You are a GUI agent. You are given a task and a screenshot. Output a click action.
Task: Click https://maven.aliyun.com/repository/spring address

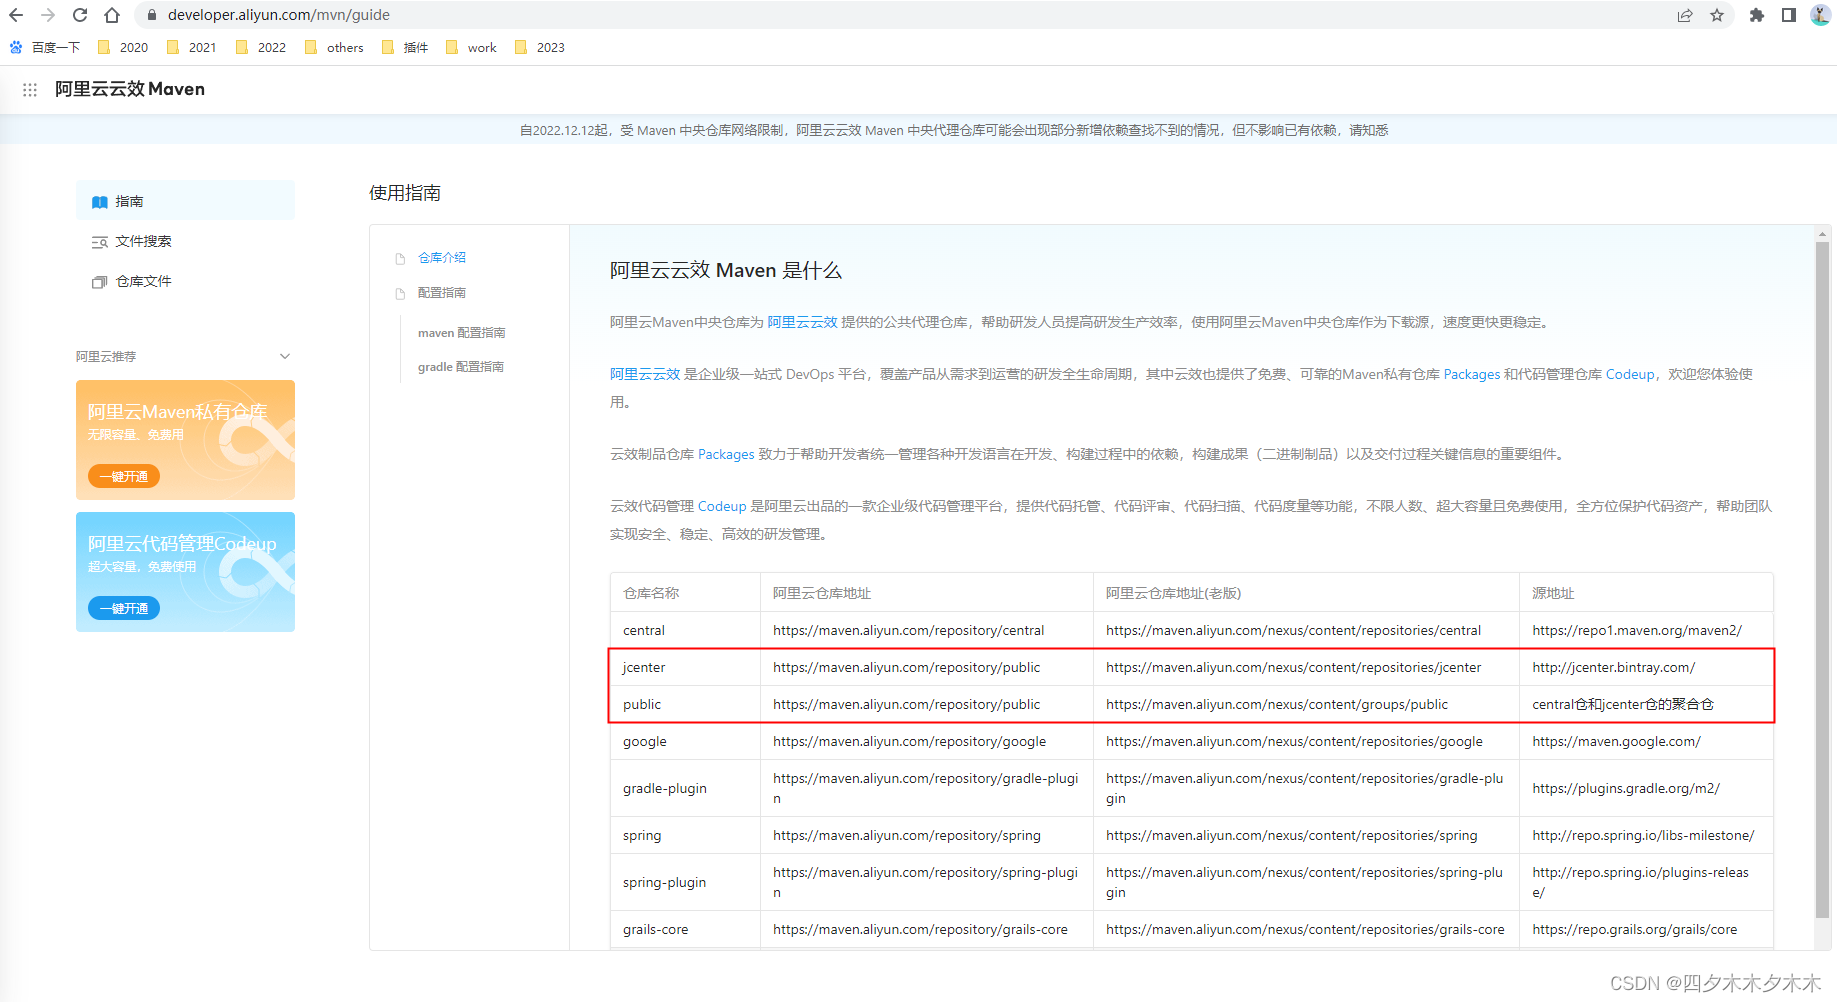tap(906, 835)
